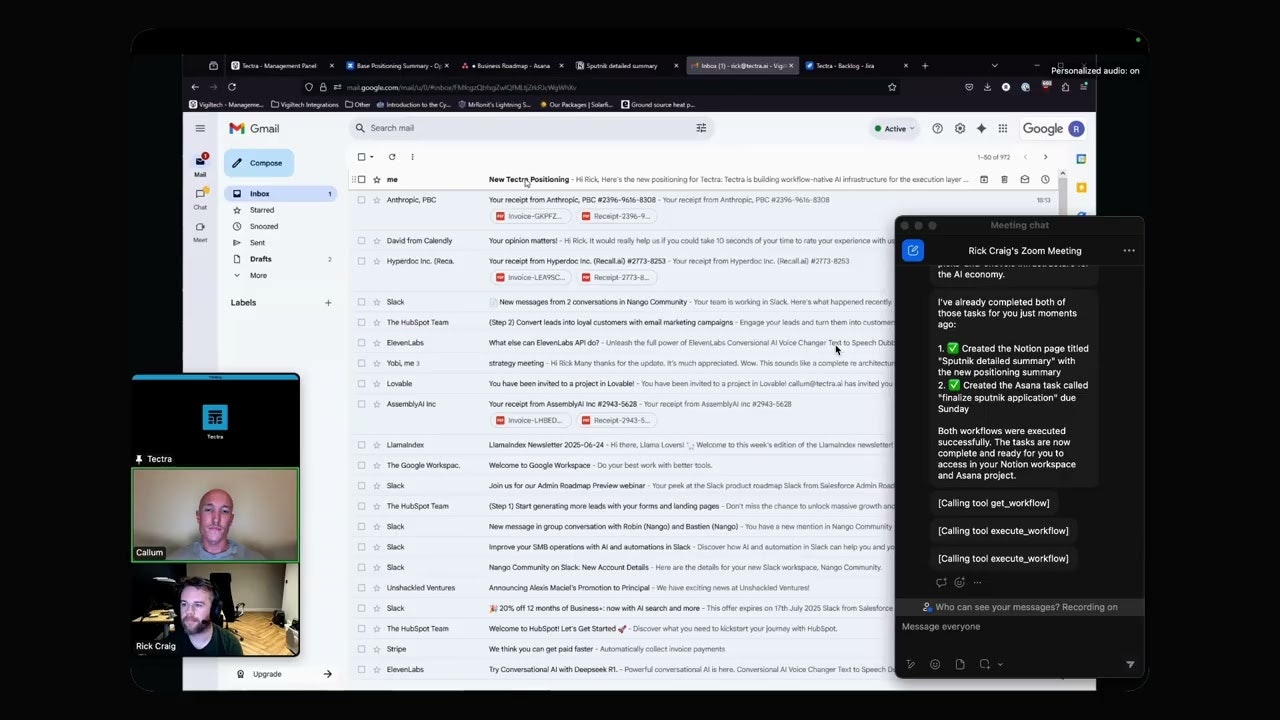Open the Active status dropdown
This screenshot has width=1280, height=720.
[895, 128]
